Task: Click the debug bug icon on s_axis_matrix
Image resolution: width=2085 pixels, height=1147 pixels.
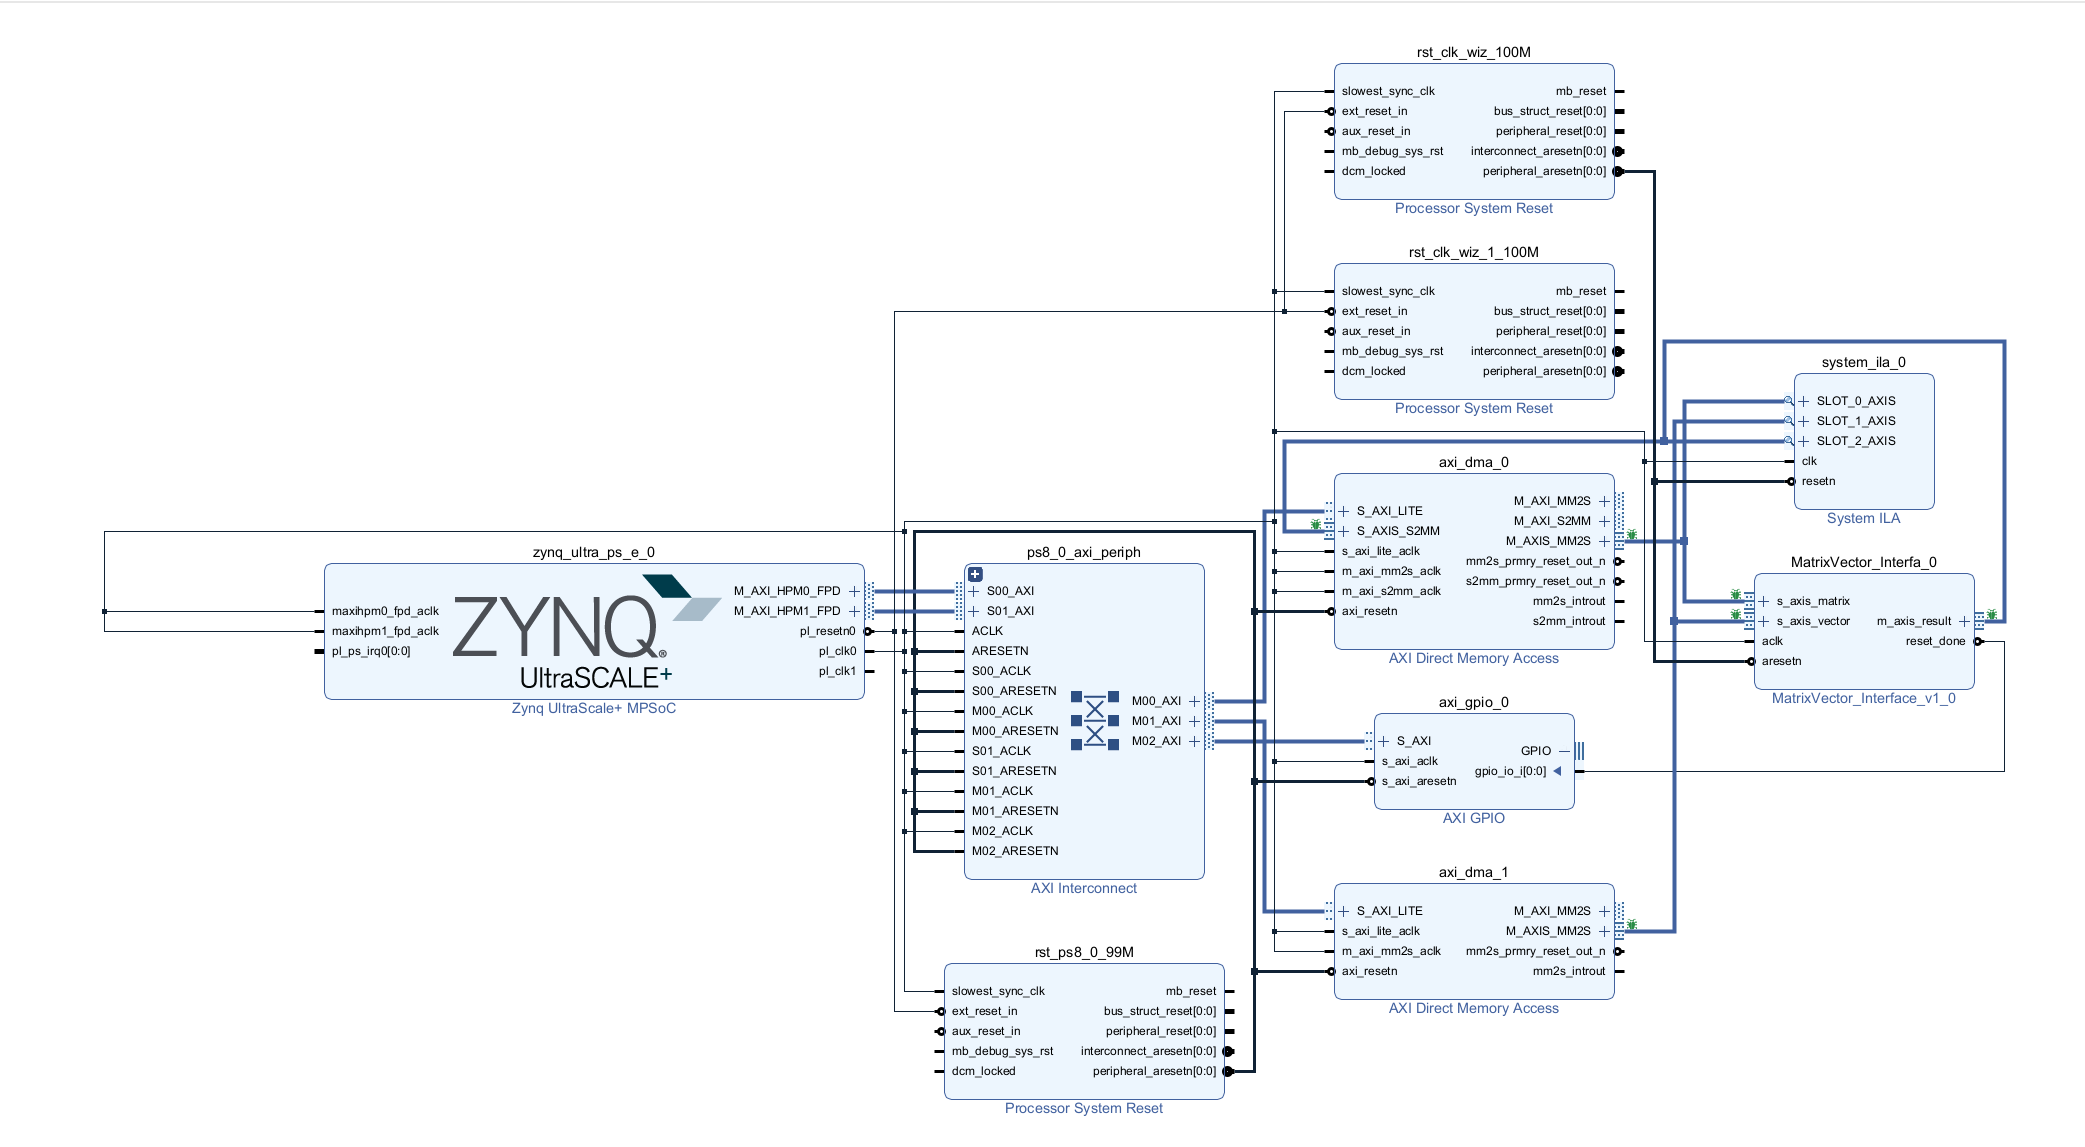Action: tap(1736, 595)
